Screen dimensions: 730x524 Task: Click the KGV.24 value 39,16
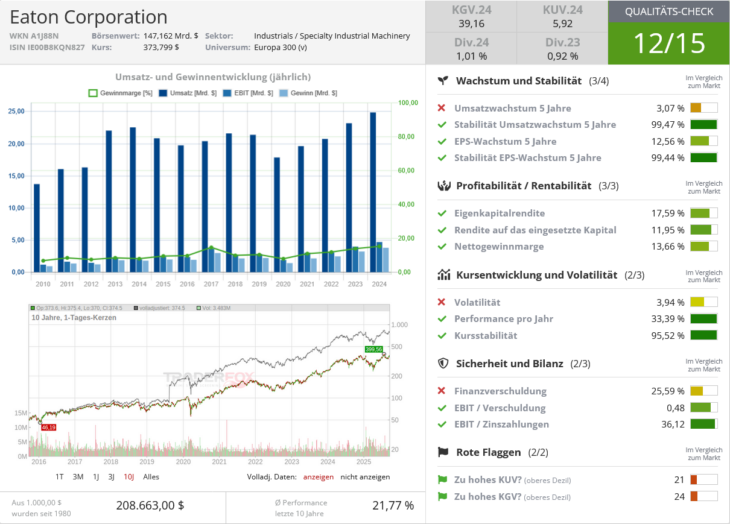coord(471,24)
